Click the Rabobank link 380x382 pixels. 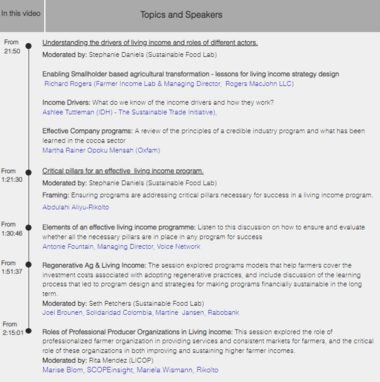pos(223,313)
